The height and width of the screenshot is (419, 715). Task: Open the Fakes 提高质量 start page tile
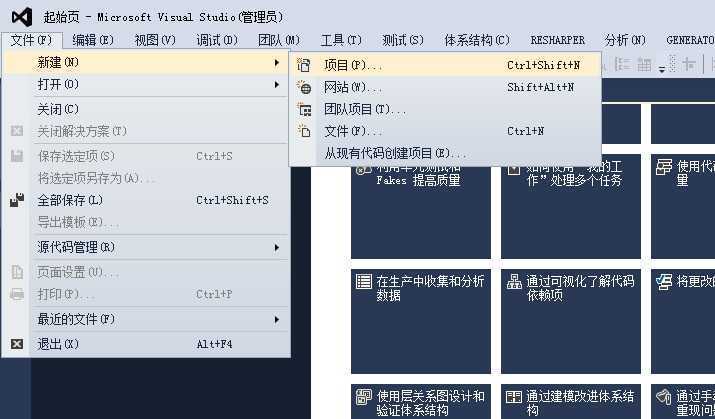tap(421, 212)
